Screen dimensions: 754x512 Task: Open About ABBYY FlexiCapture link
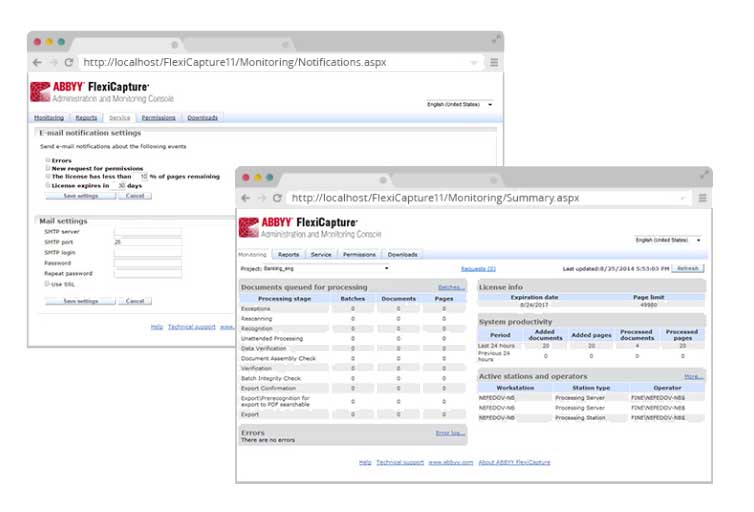(x=514, y=462)
